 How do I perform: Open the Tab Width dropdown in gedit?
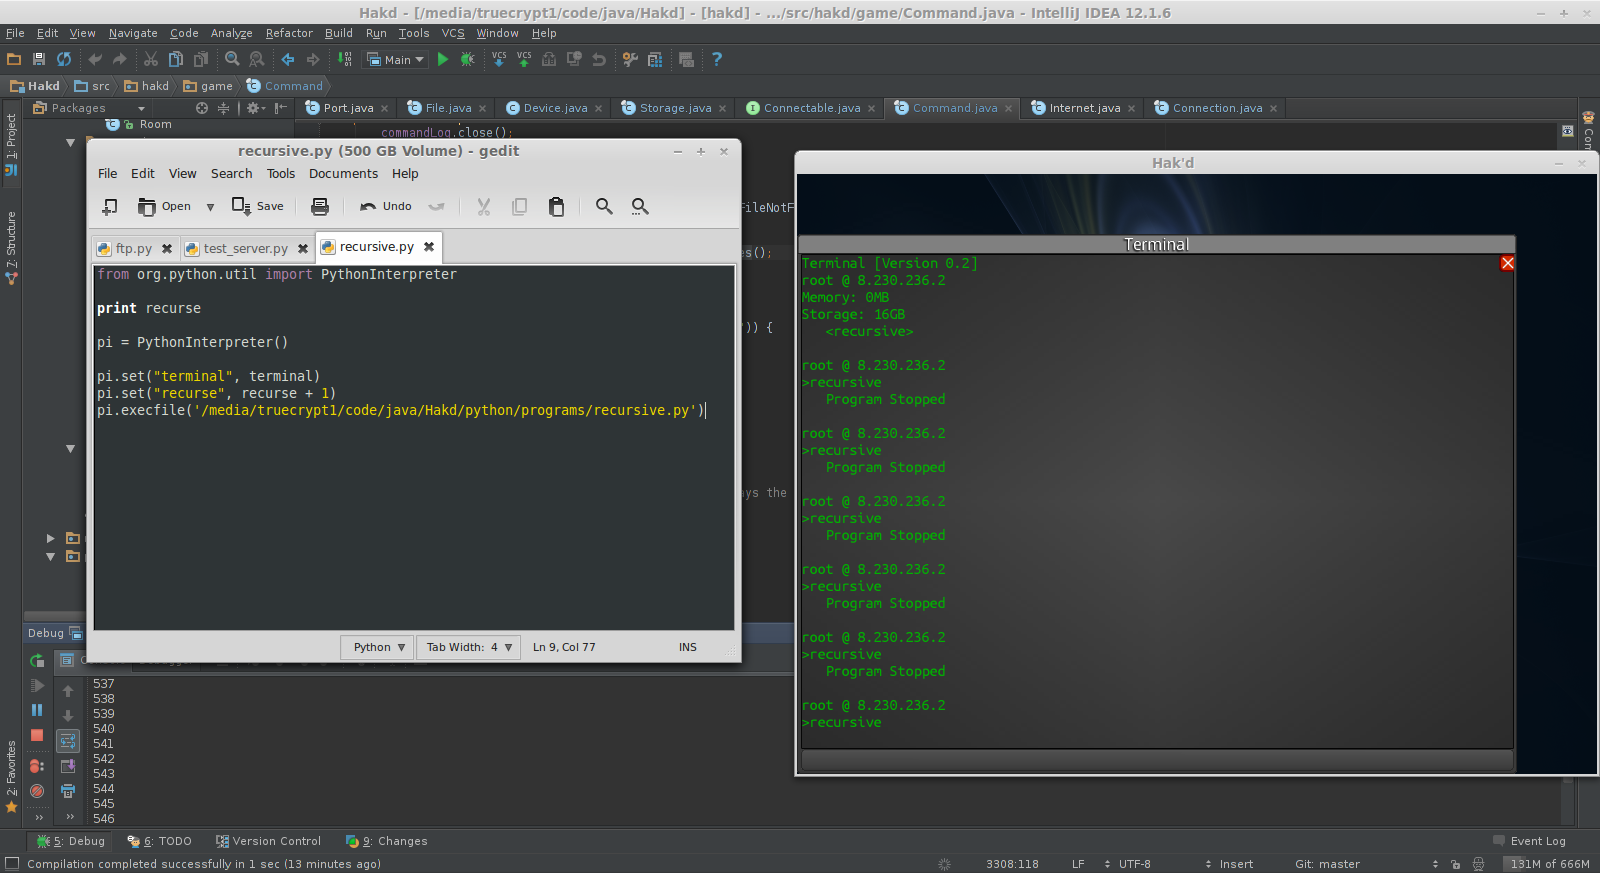pos(468,647)
